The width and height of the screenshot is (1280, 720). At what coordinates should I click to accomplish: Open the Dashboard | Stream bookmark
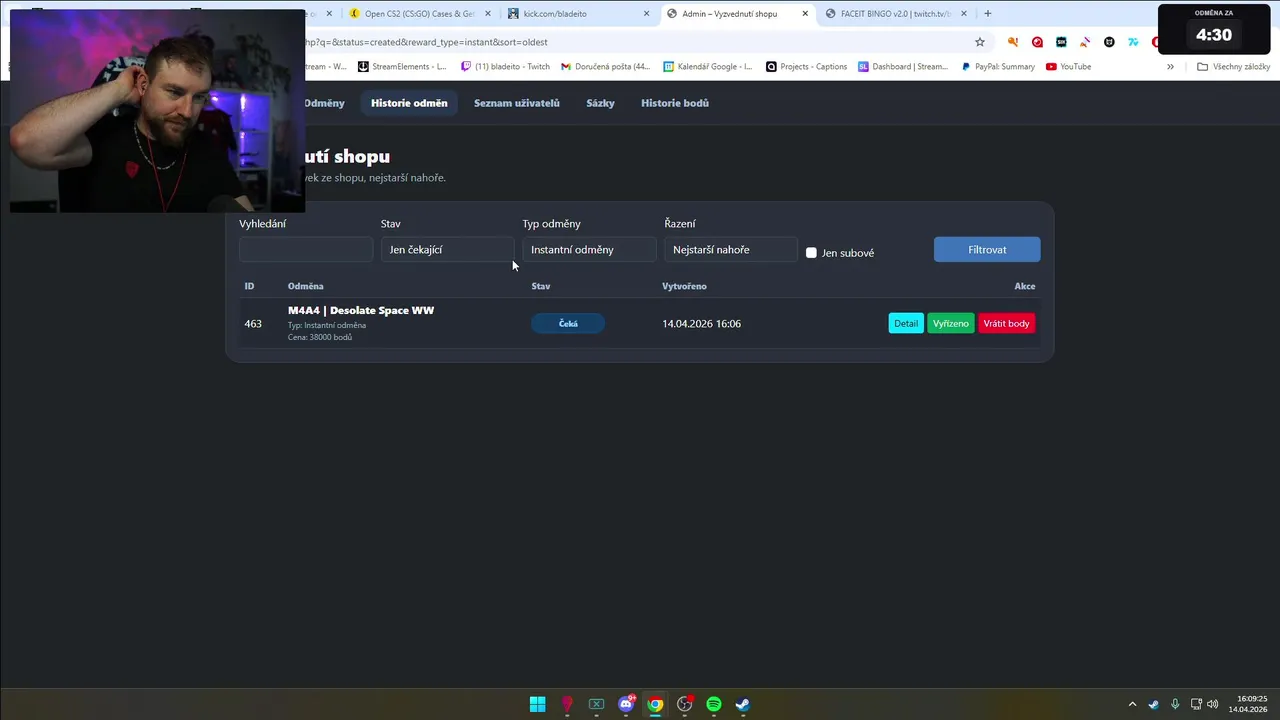[x=902, y=67]
